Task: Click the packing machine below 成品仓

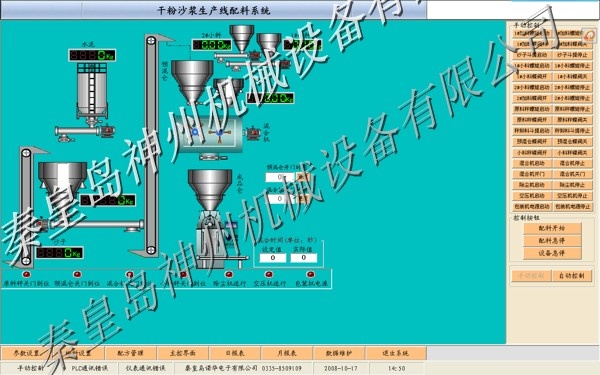Action: click(x=216, y=239)
